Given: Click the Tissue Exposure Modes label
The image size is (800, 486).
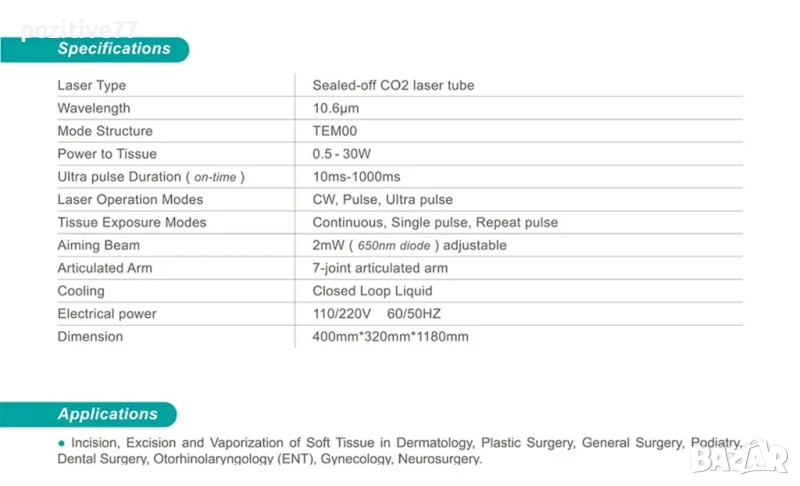Looking at the screenshot, I should [x=132, y=222].
